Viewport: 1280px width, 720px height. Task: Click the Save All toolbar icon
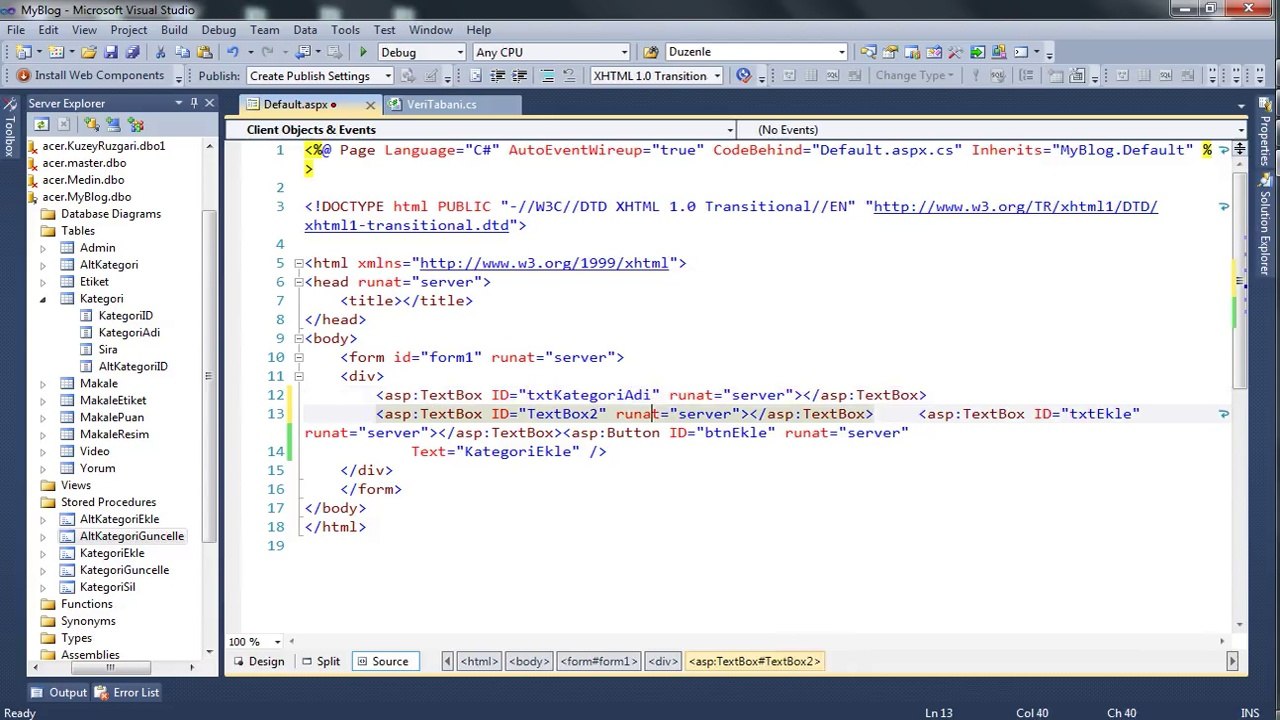click(132, 52)
